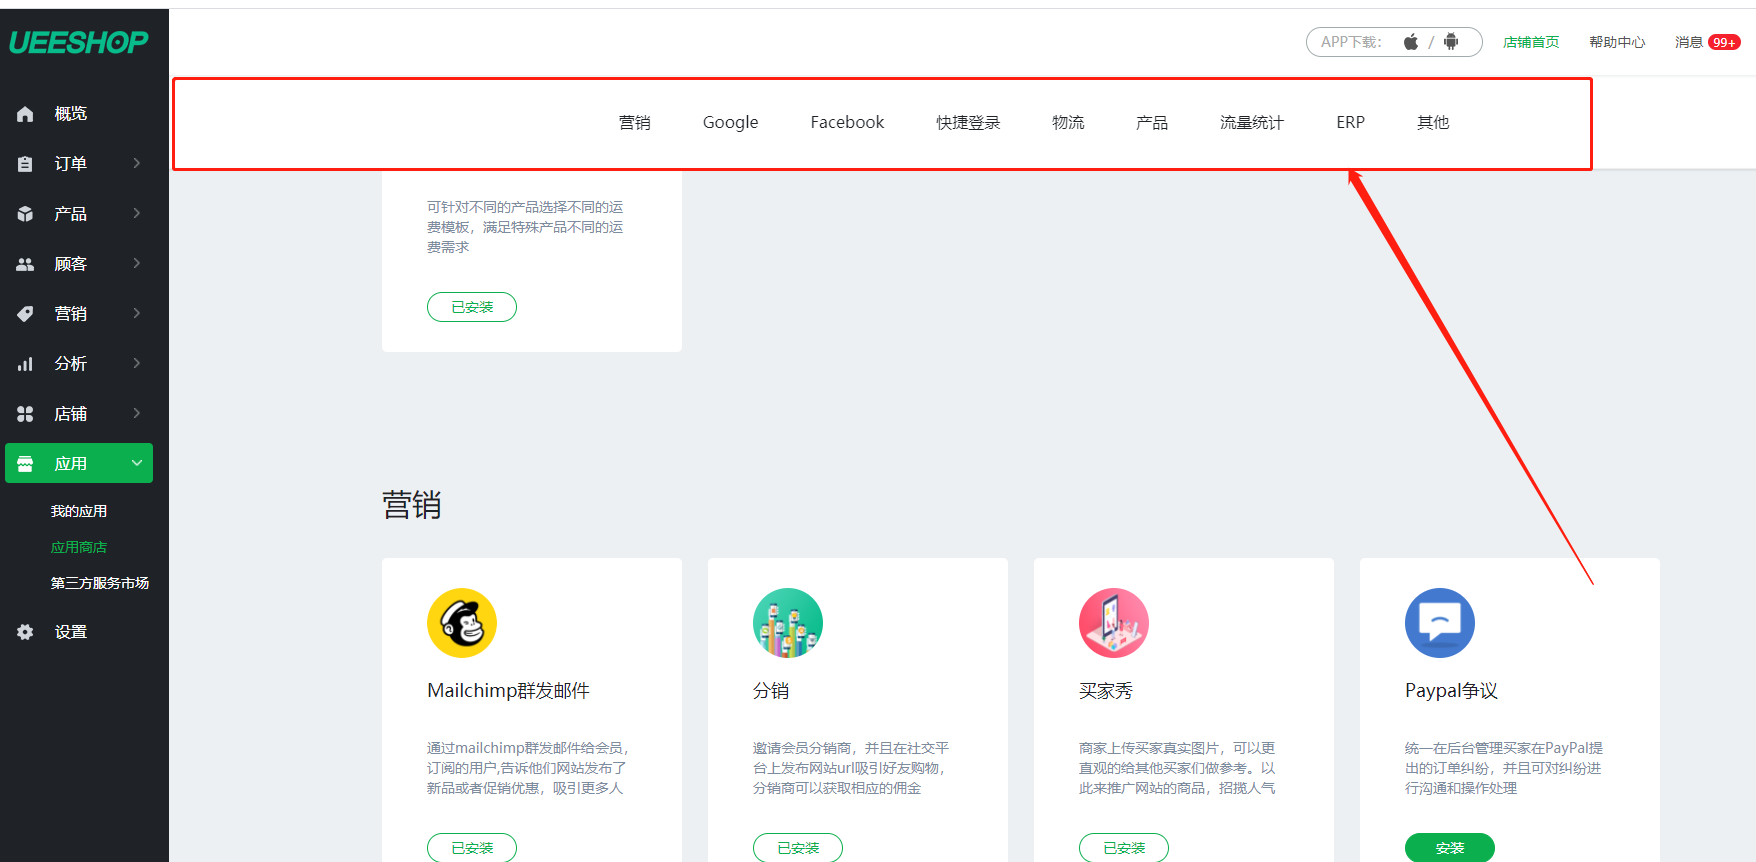Image resolution: width=1756 pixels, height=862 pixels.
Task: Expand the 顾客 sidebar menu arrow
Action: click(137, 263)
